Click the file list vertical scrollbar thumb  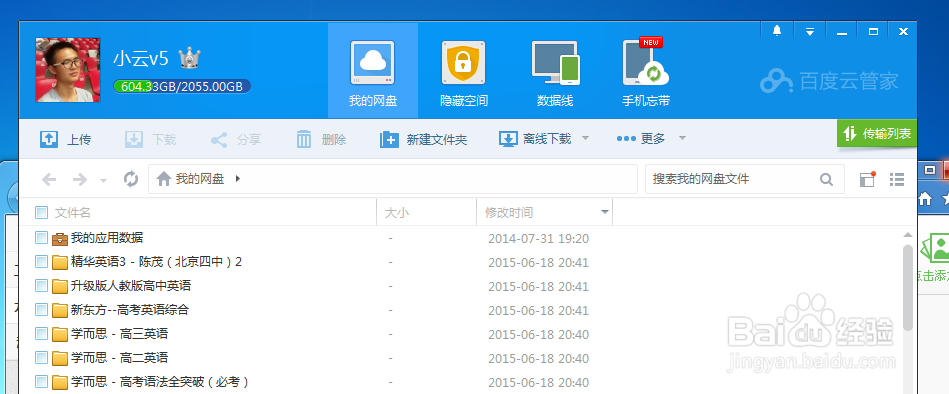908,288
